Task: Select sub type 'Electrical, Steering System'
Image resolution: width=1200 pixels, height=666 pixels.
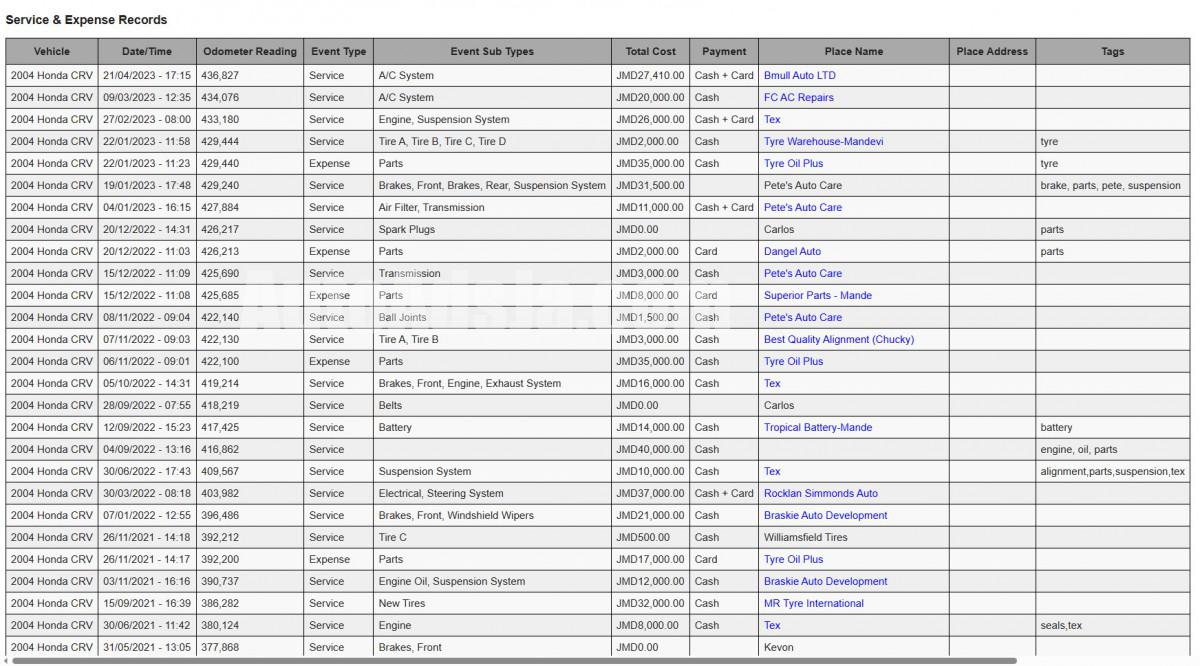Action: (x=441, y=493)
